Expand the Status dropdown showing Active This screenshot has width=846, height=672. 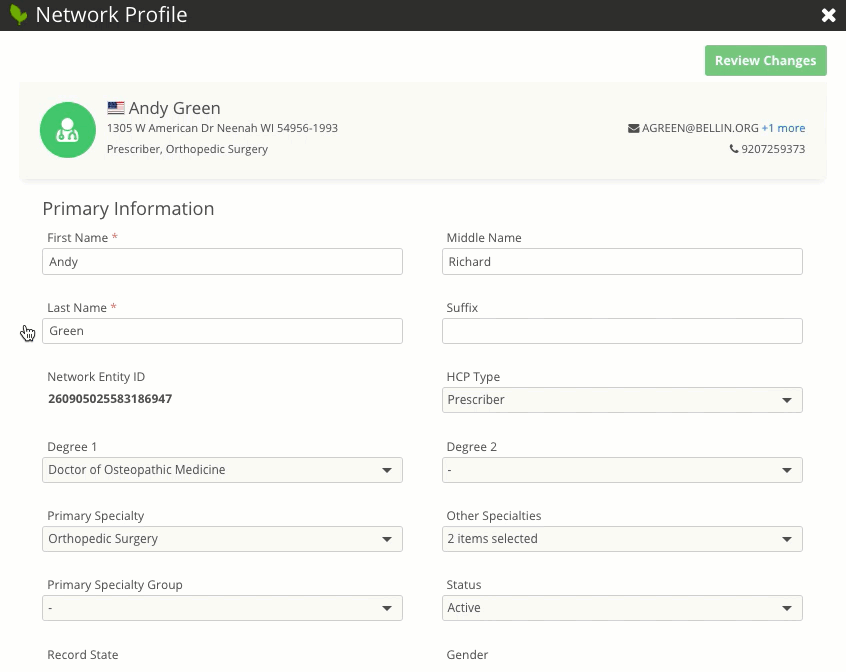622,608
